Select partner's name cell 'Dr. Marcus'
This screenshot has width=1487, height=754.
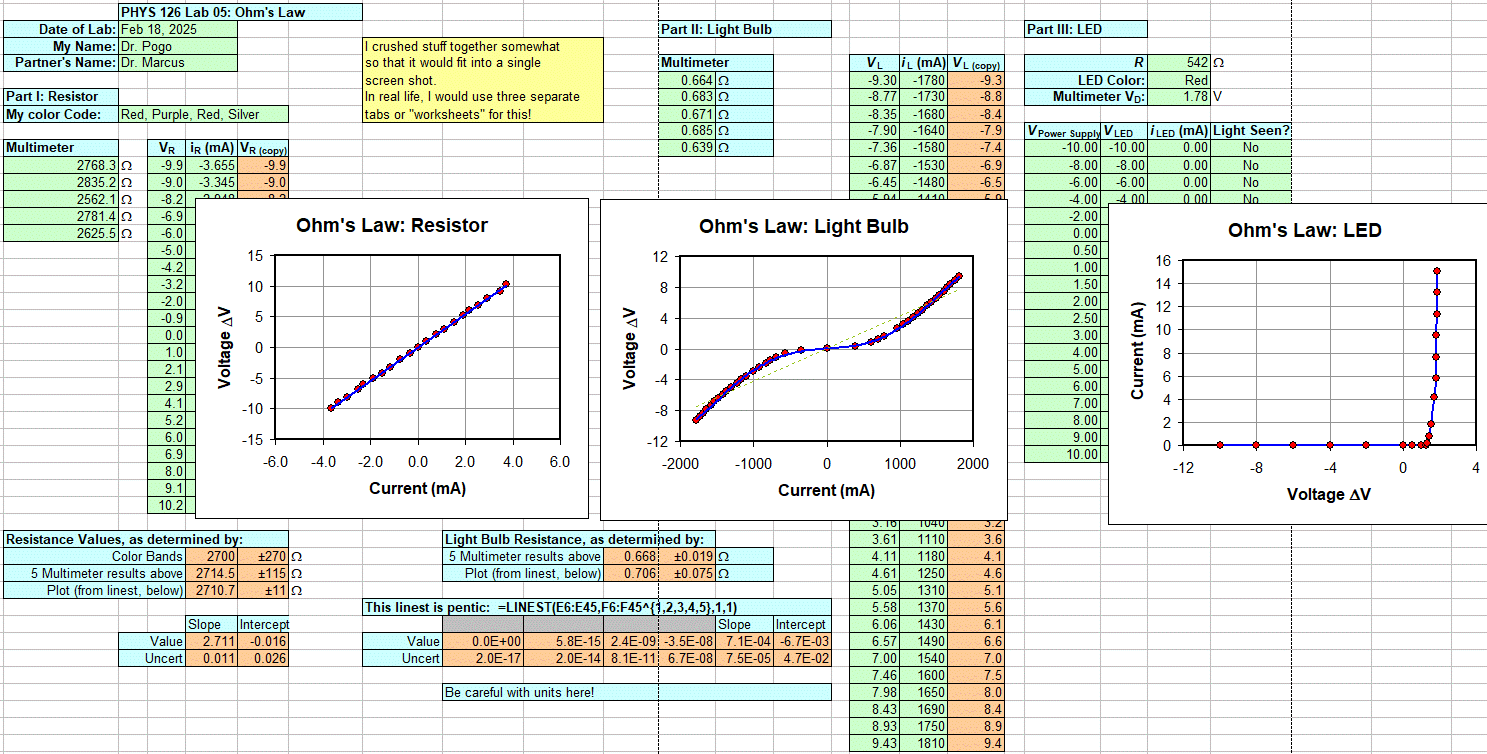[177, 62]
